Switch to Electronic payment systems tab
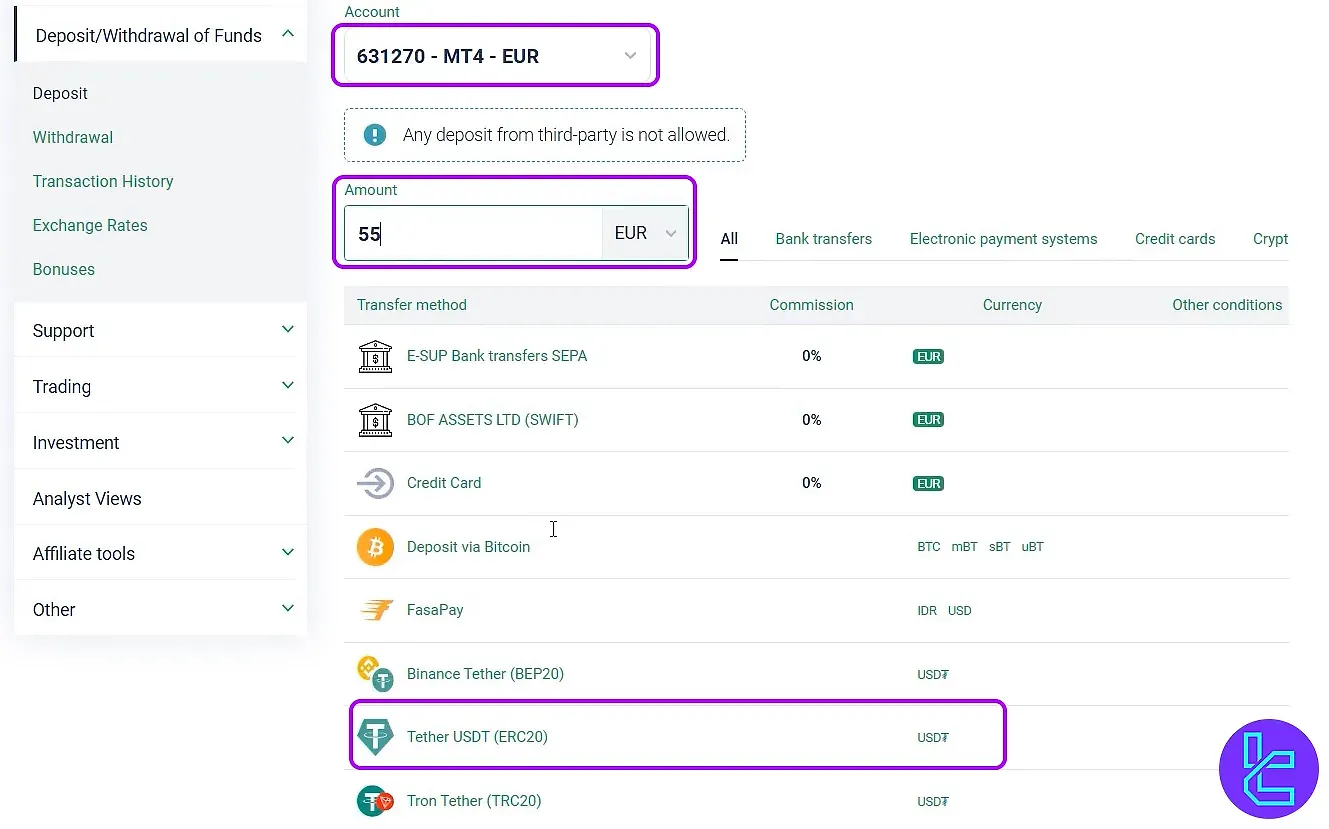This screenshot has width=1329, height=829. click(1003, 239)
